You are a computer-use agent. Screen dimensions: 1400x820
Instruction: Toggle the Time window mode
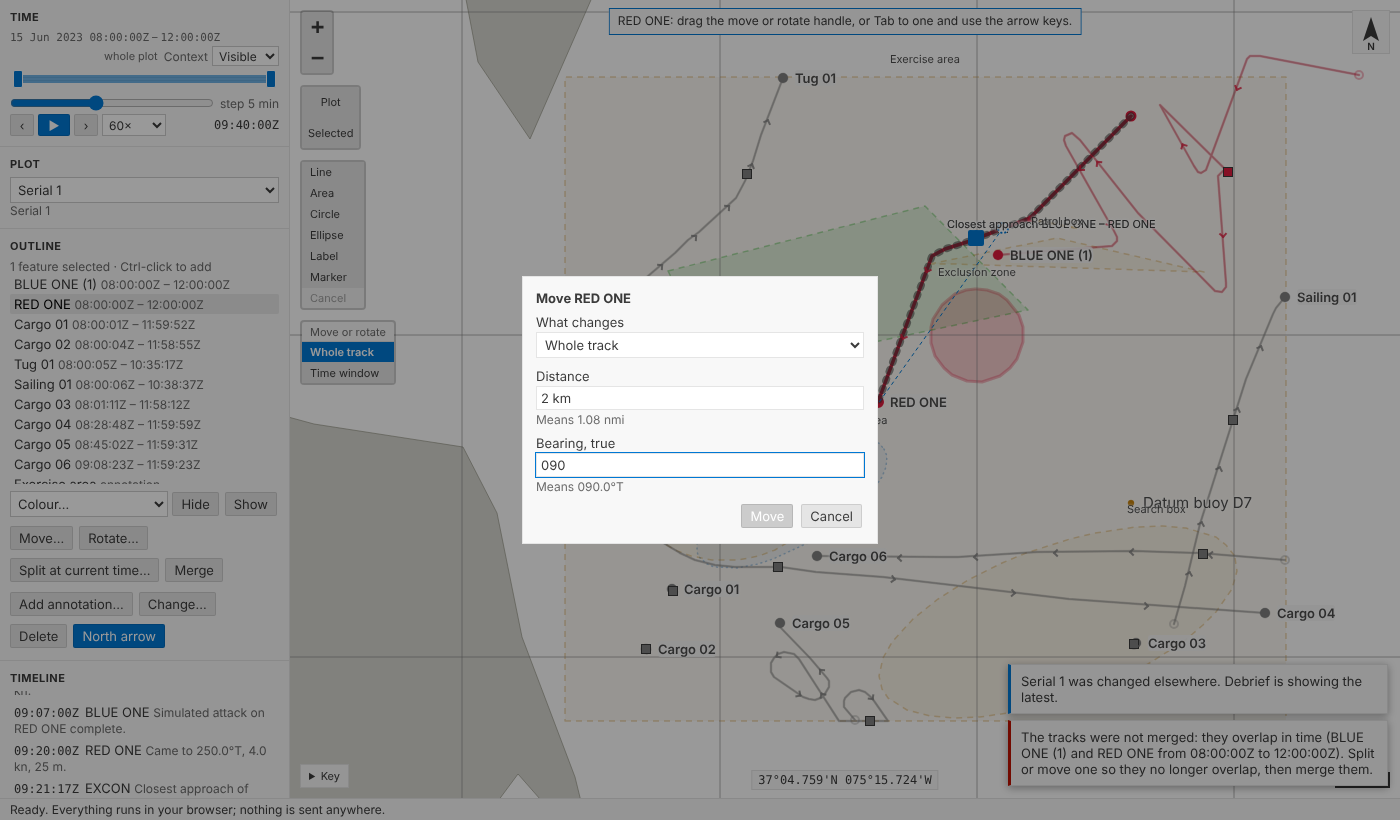click(348, 373)
